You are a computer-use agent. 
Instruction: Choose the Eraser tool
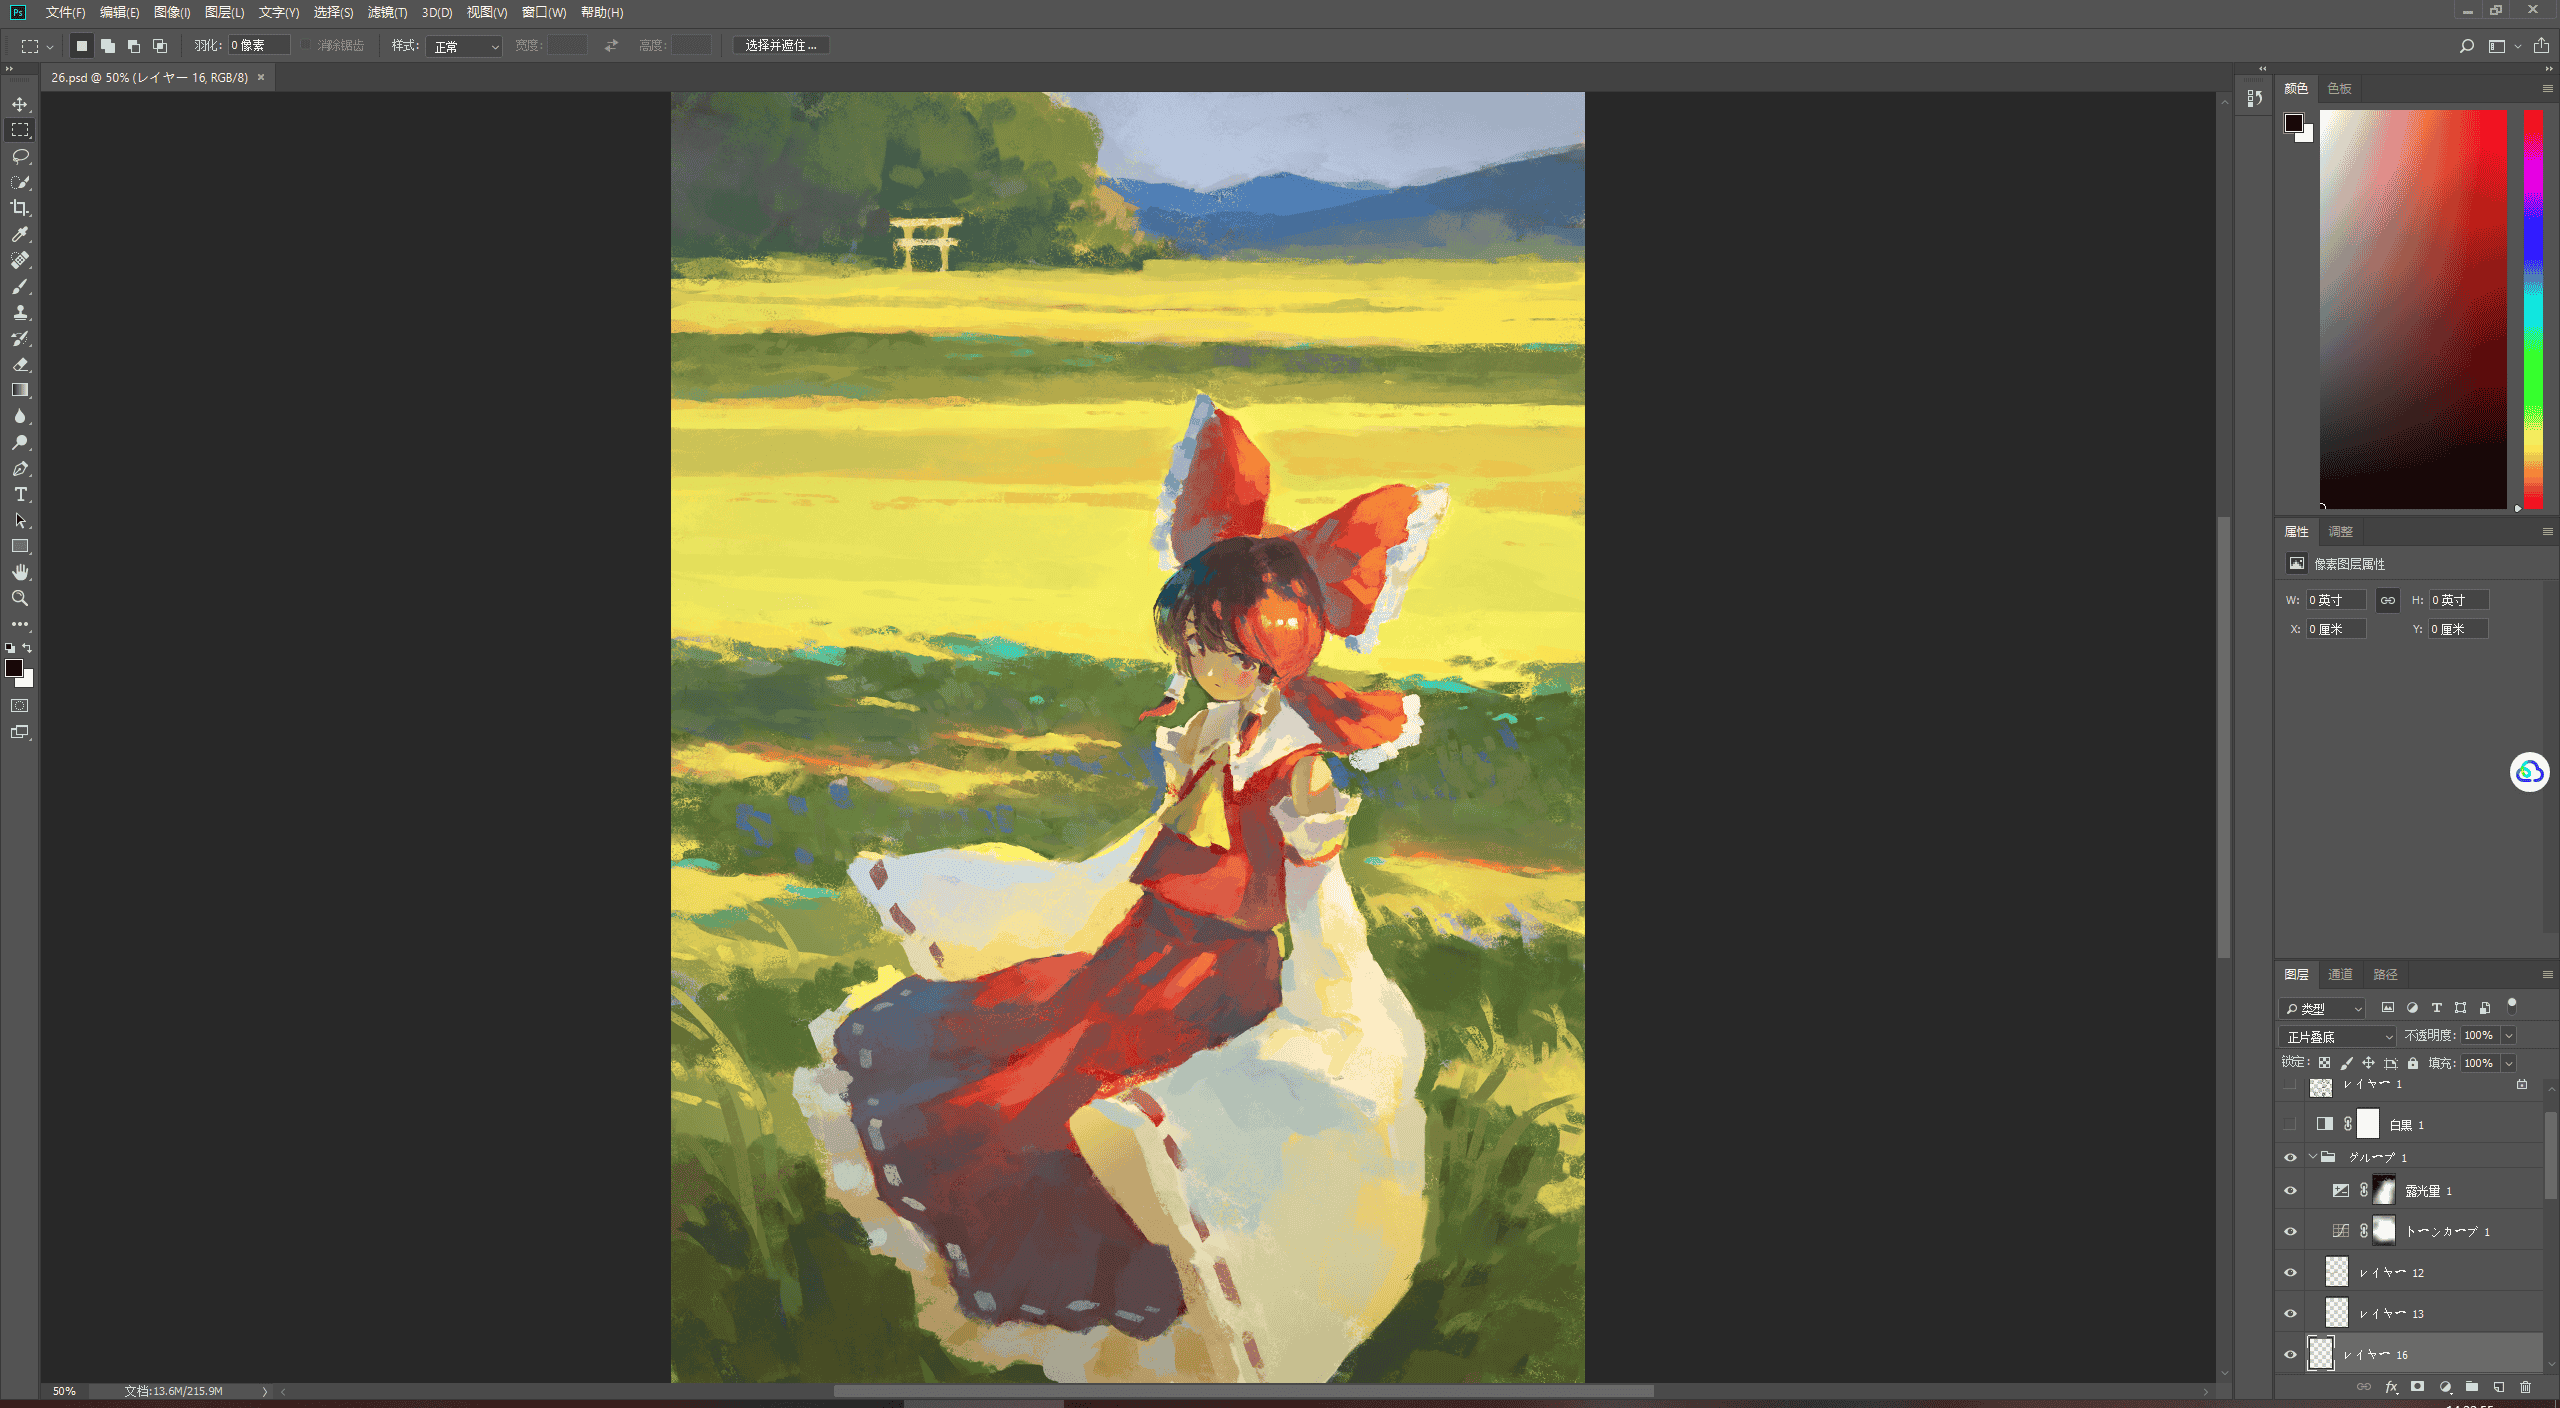(20, 364)
